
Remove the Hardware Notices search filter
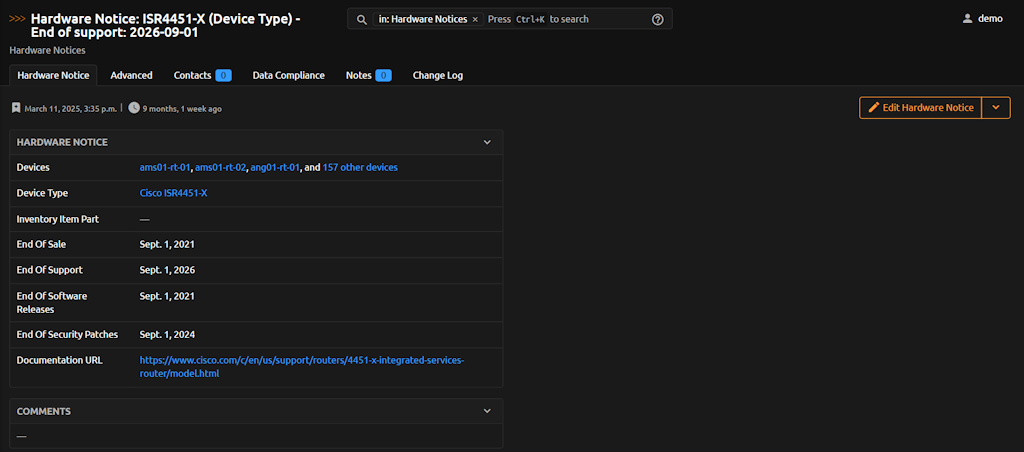[x=475, y=19]
